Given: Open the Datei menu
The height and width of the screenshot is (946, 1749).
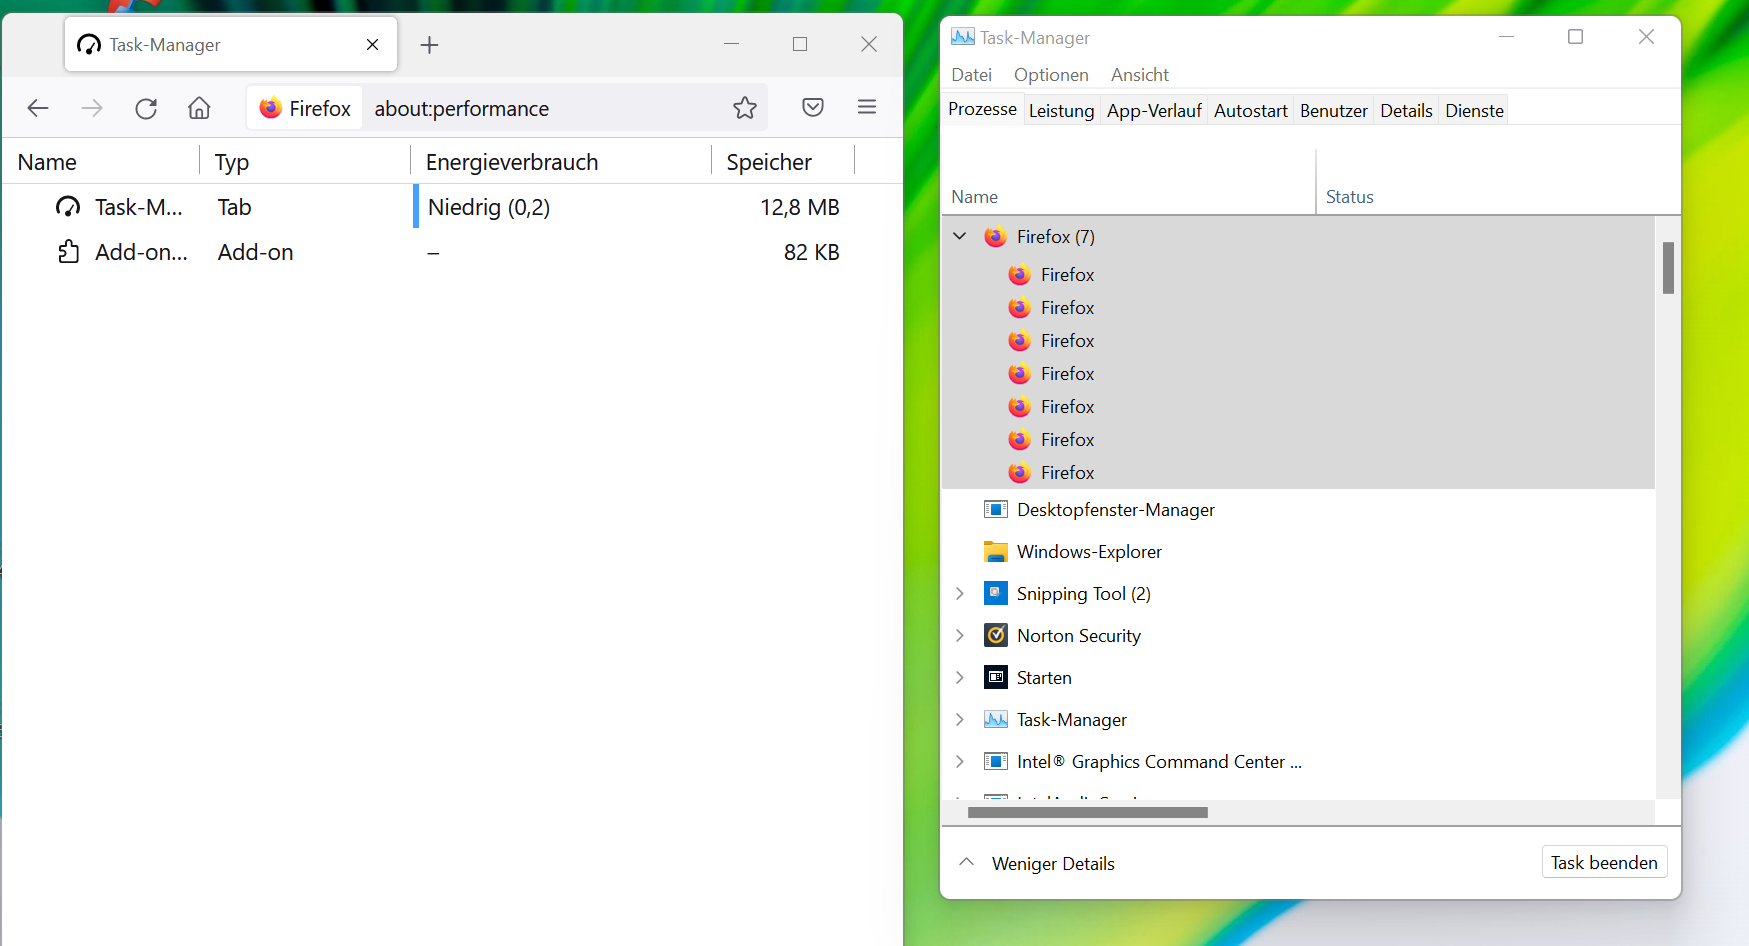Looking at the screenshot, I should [971, 75].
